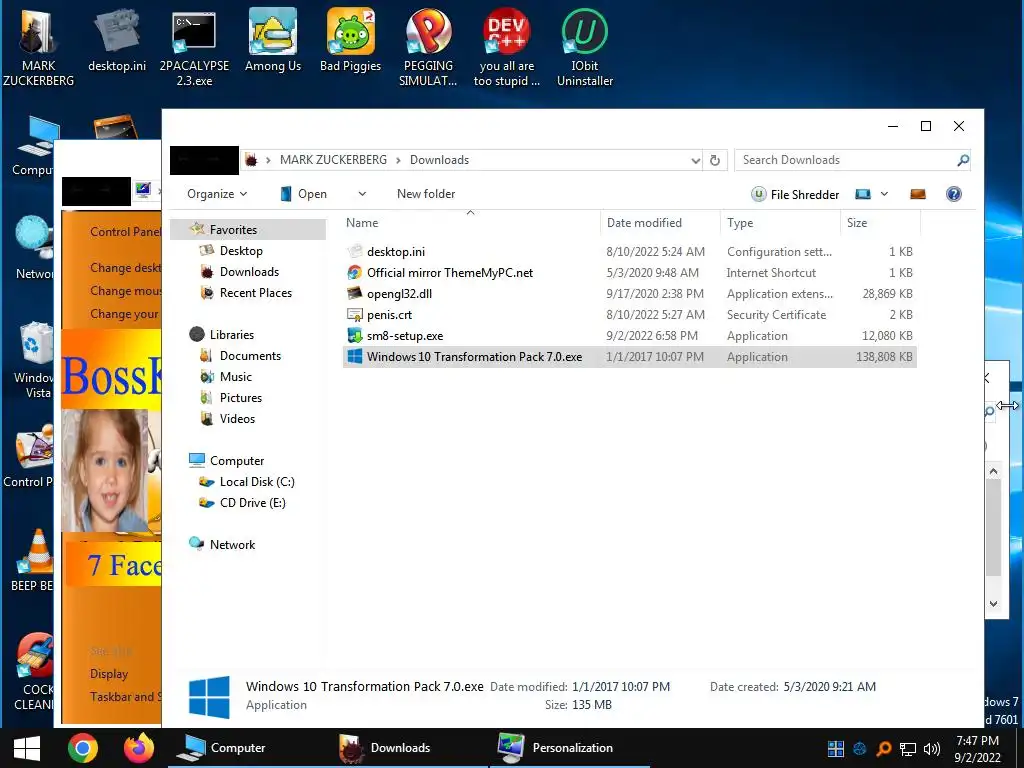Click the Network globe desktop icon
The height and width of the screenshot is (768, 1024).
34,248
